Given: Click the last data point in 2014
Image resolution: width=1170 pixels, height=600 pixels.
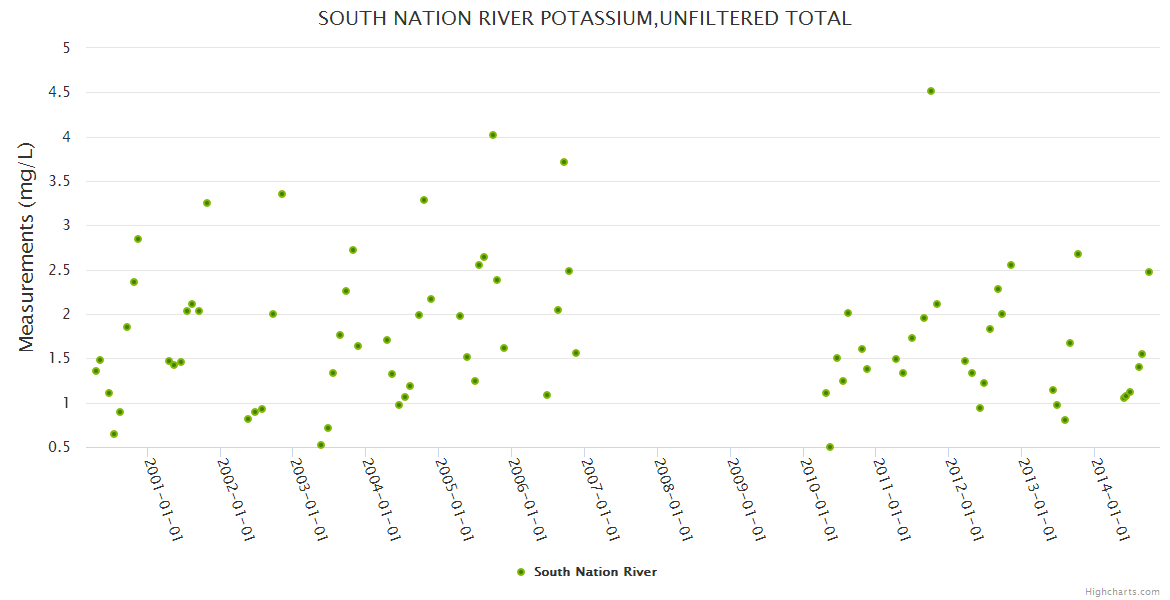Looking at the screenshot, I should tap(1149, 272).
